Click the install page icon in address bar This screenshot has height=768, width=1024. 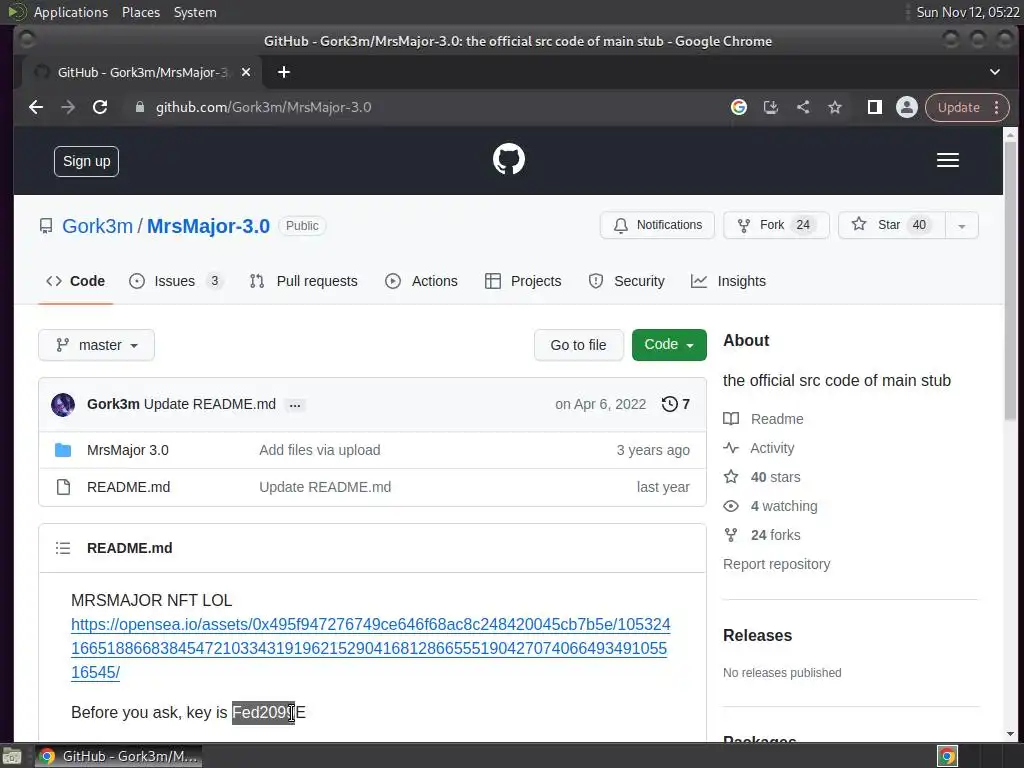point(771,107)
